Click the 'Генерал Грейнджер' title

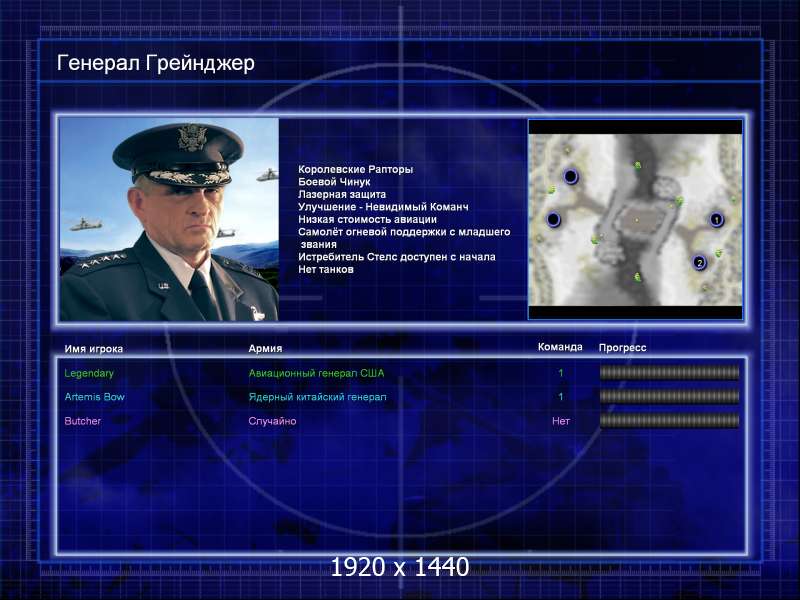coord(156,64)
